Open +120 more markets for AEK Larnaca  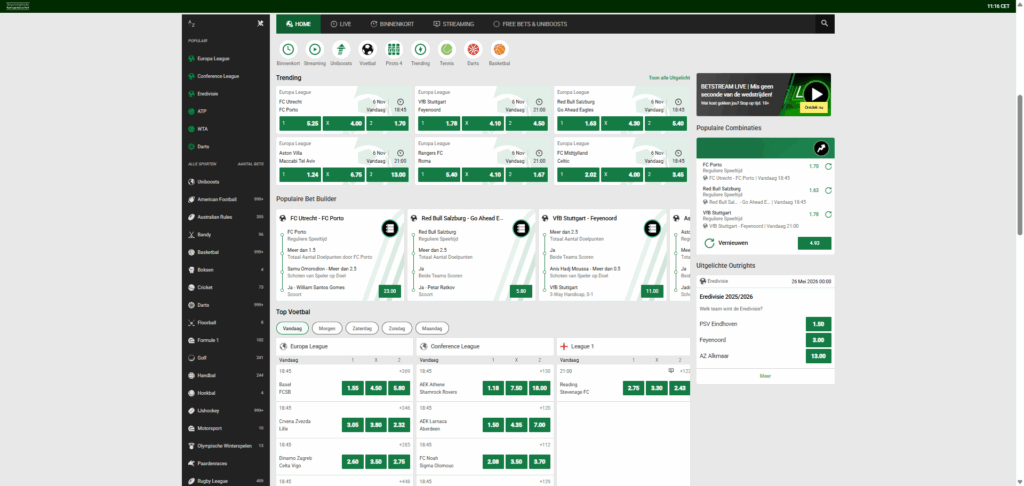(x=544, y=408)
